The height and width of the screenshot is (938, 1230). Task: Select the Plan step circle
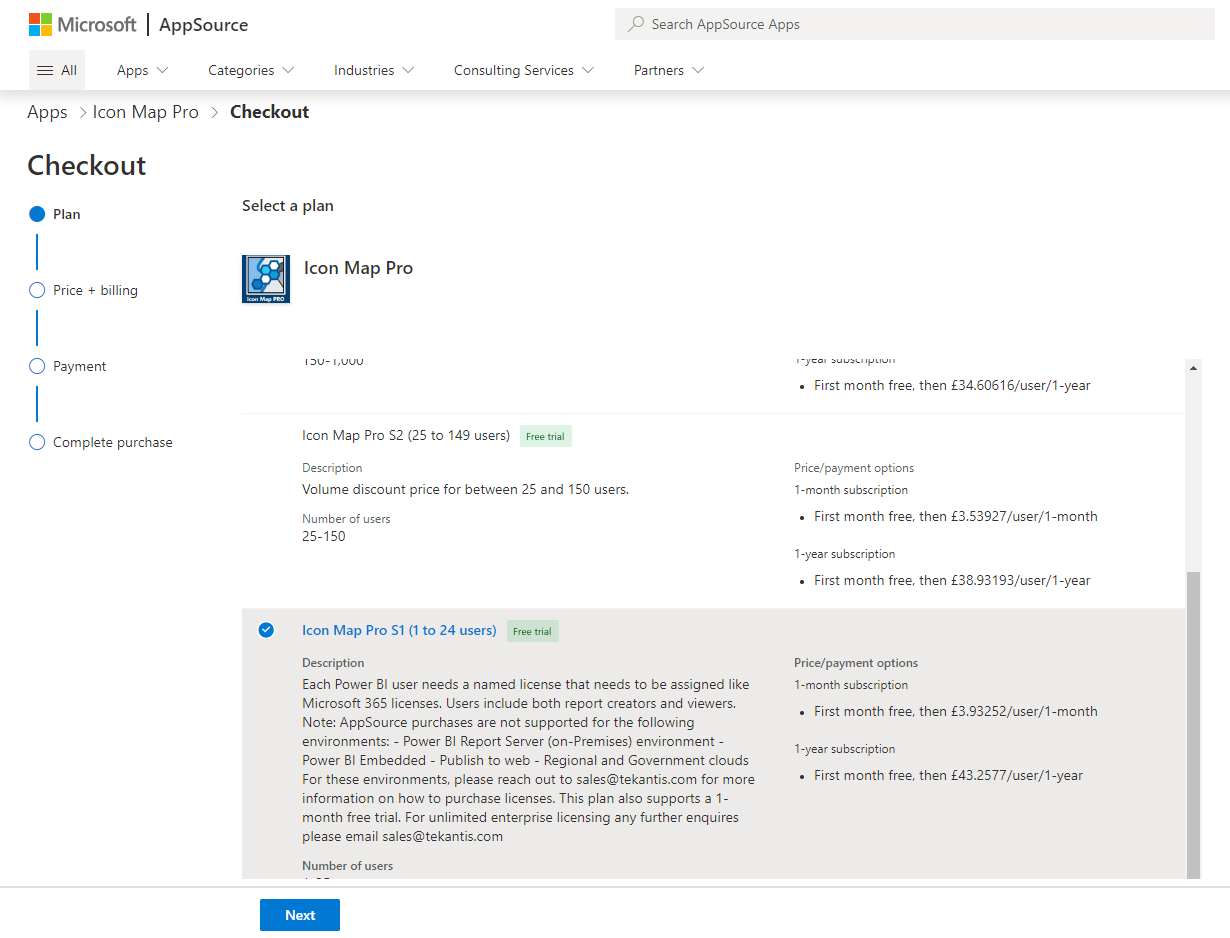[x=37, y=214]
